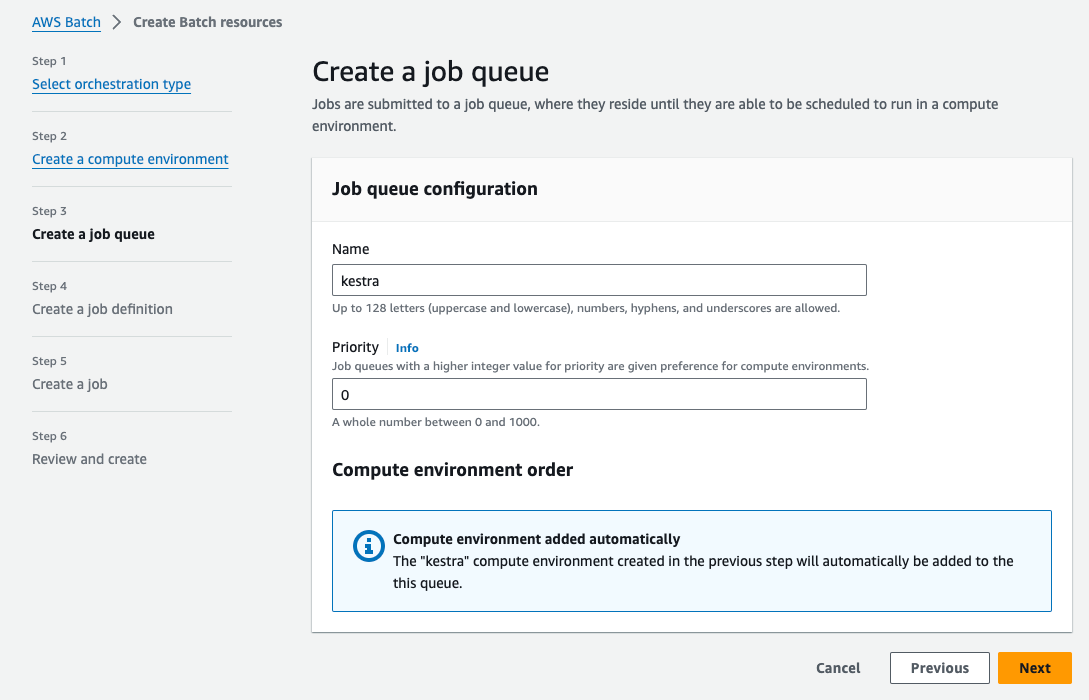This screenshot has height=700, width=1089.
Task: Click the Name field containing kestra
Action: point(598,281)
